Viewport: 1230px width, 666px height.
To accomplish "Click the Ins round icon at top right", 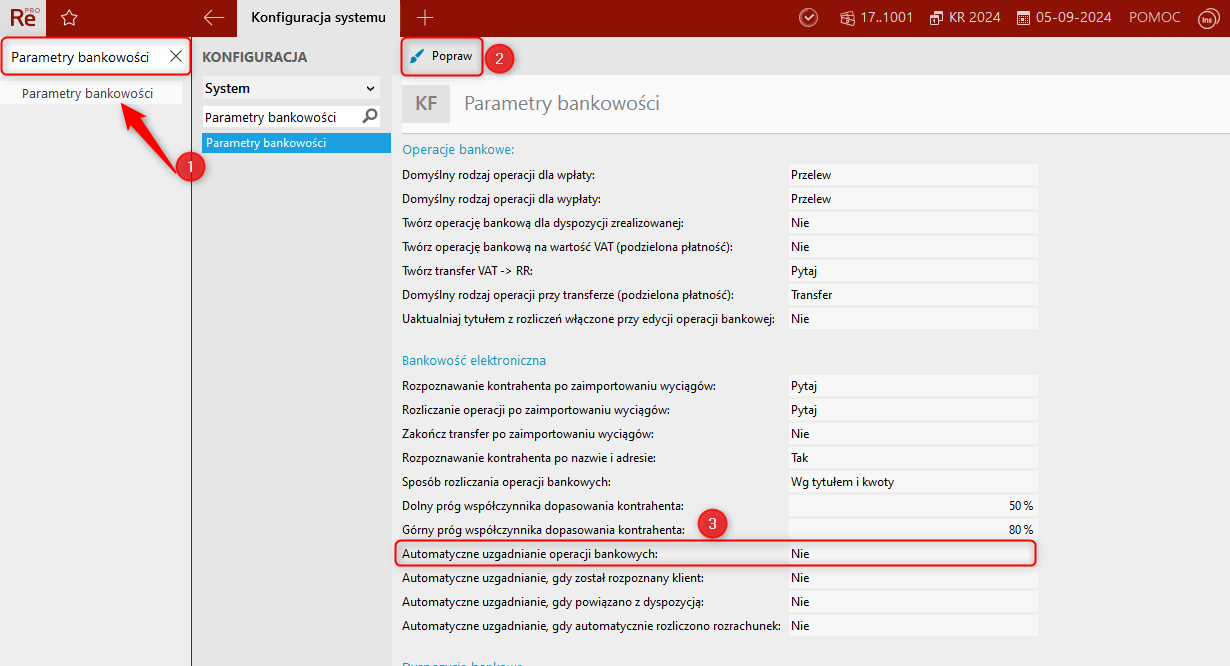I will tap(1206, 17).
